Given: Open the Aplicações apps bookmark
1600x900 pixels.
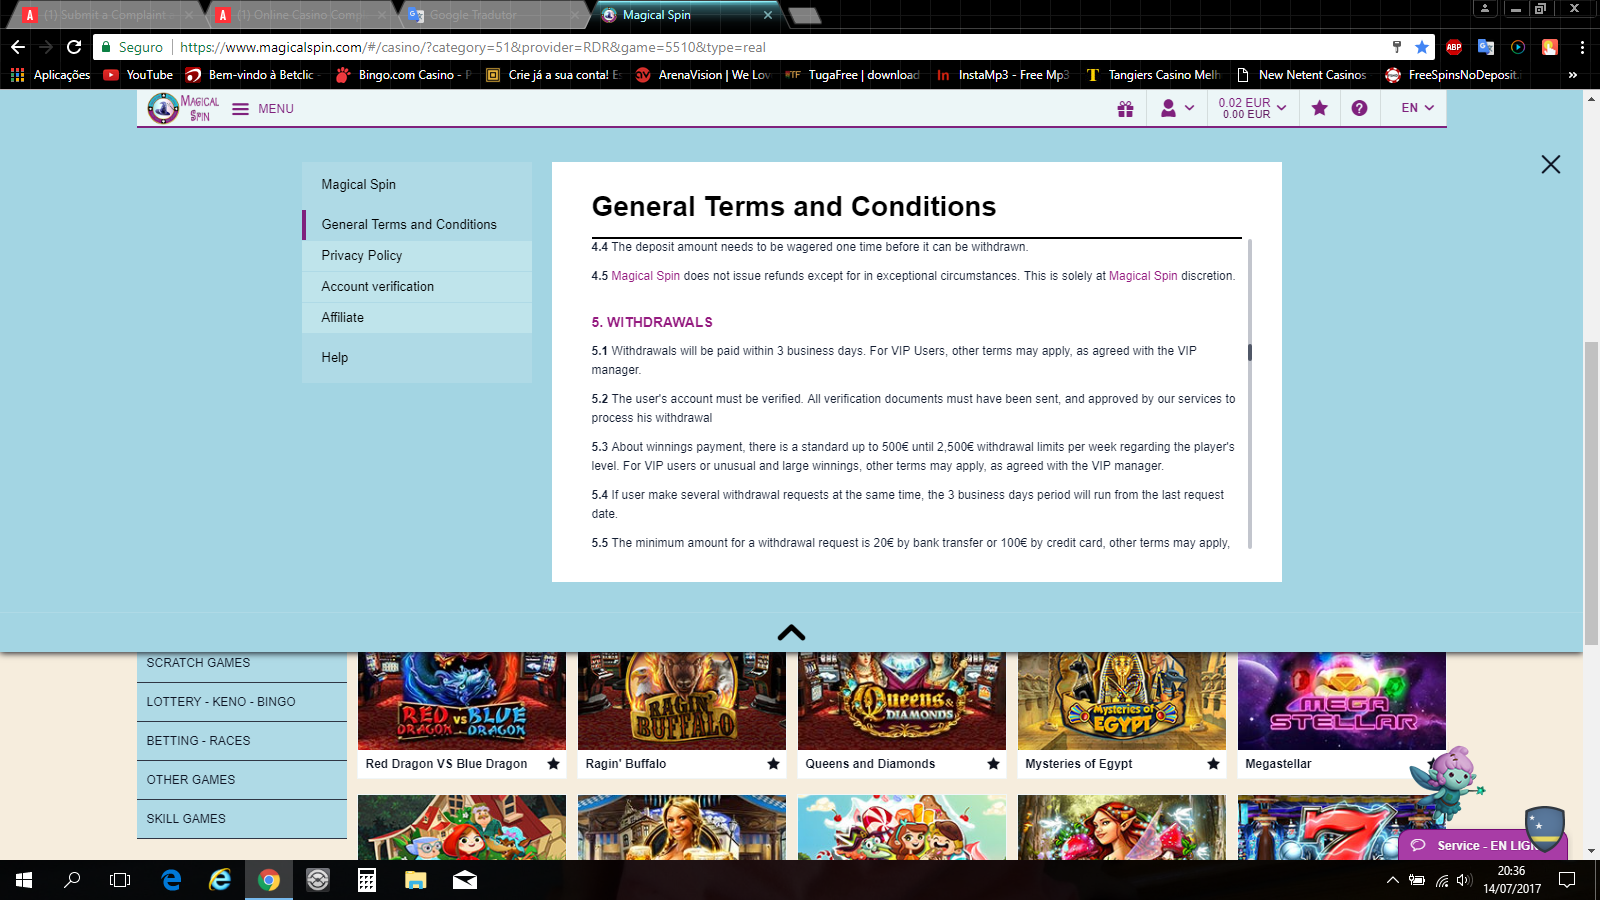Looking at the screenshot, I should pos(50,75).
